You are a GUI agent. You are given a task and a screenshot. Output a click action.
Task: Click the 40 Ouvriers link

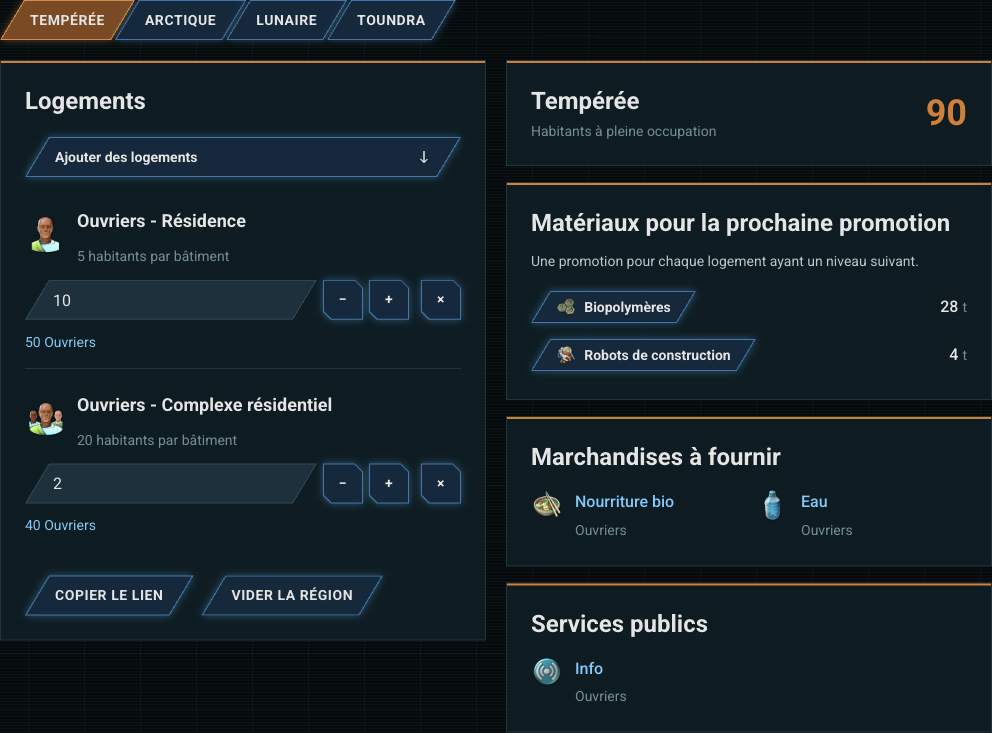(61, 526)
